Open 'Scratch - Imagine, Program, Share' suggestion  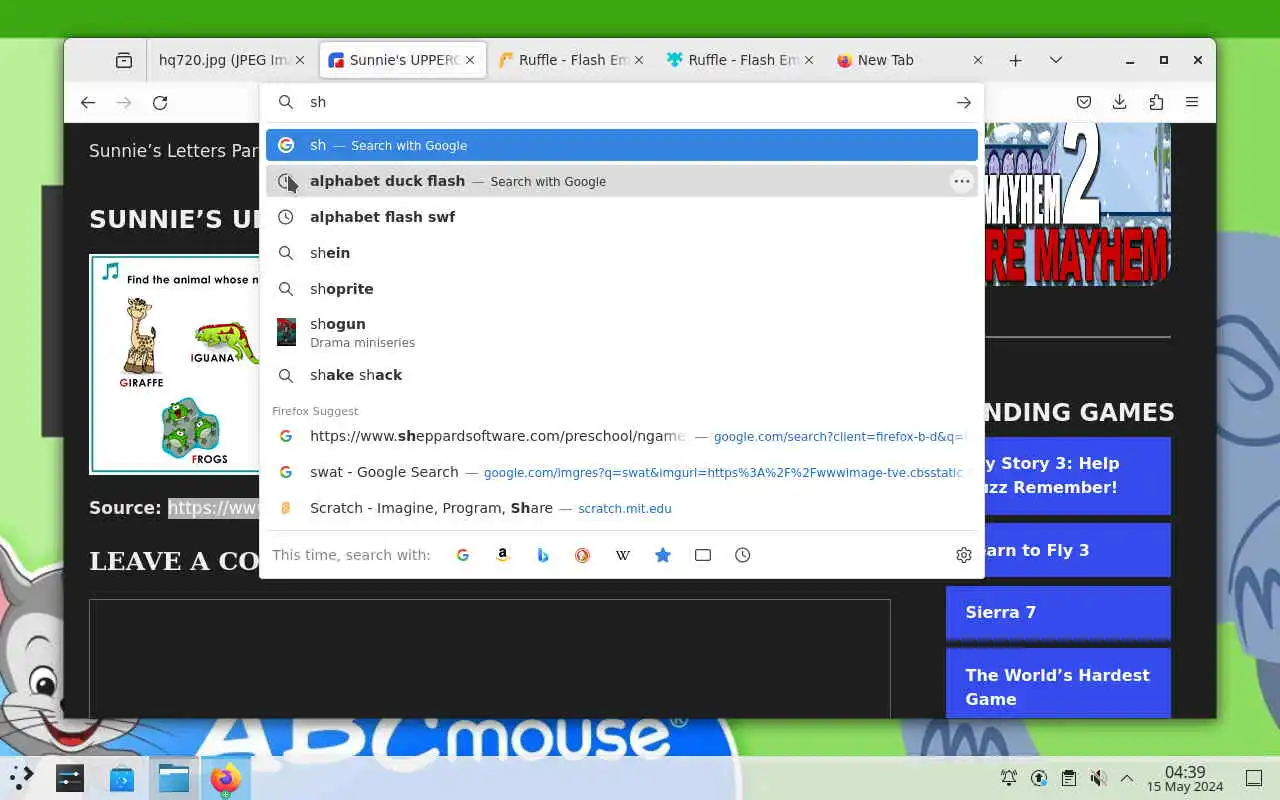[622, 508]
